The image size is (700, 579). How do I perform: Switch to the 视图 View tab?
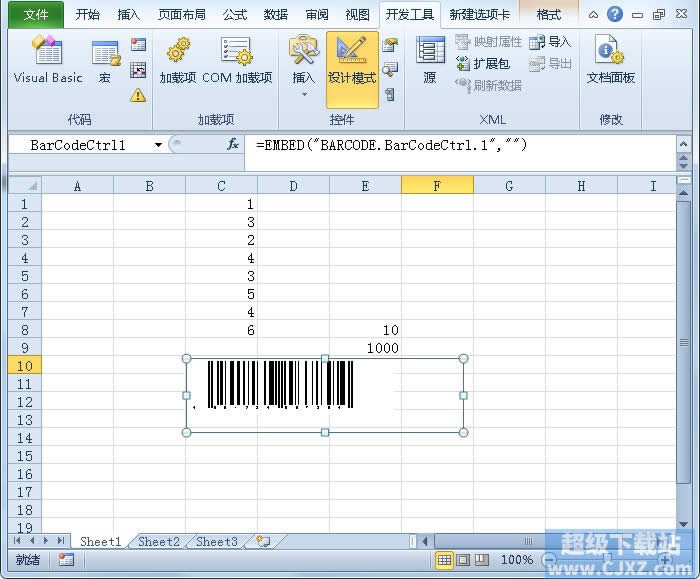[x=358, y=15]
